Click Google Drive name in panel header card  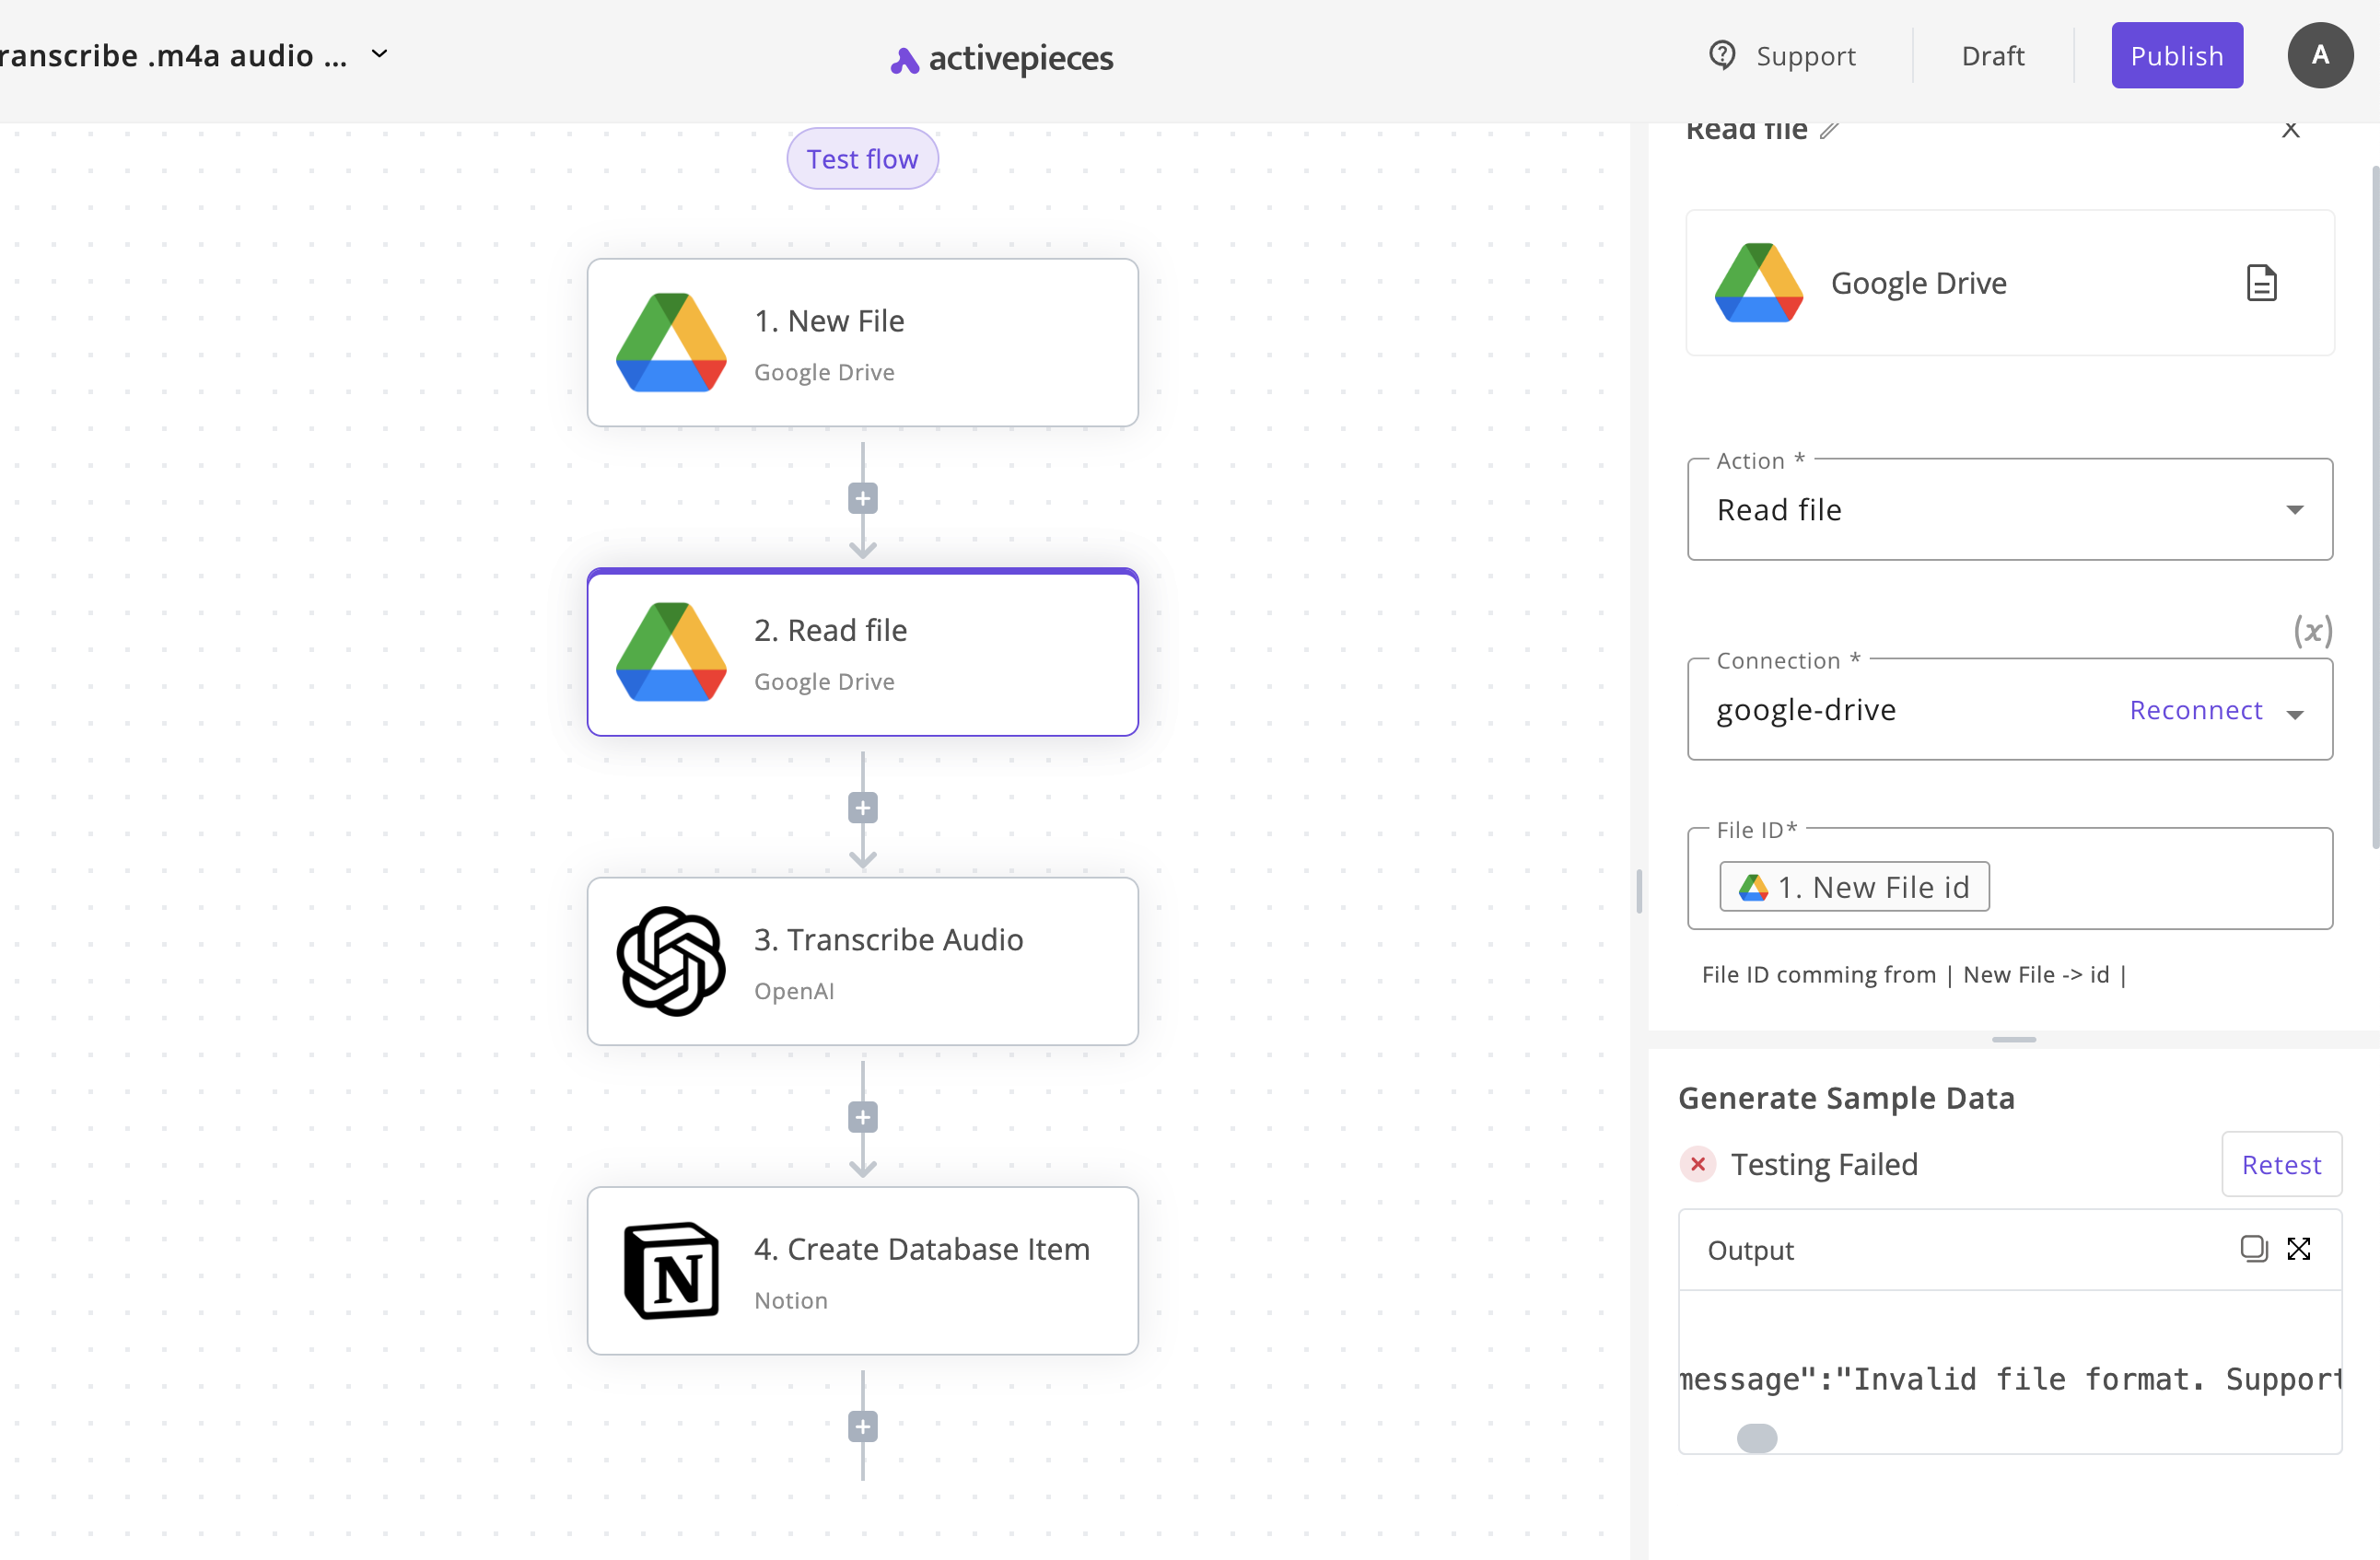click(1918, 283)
